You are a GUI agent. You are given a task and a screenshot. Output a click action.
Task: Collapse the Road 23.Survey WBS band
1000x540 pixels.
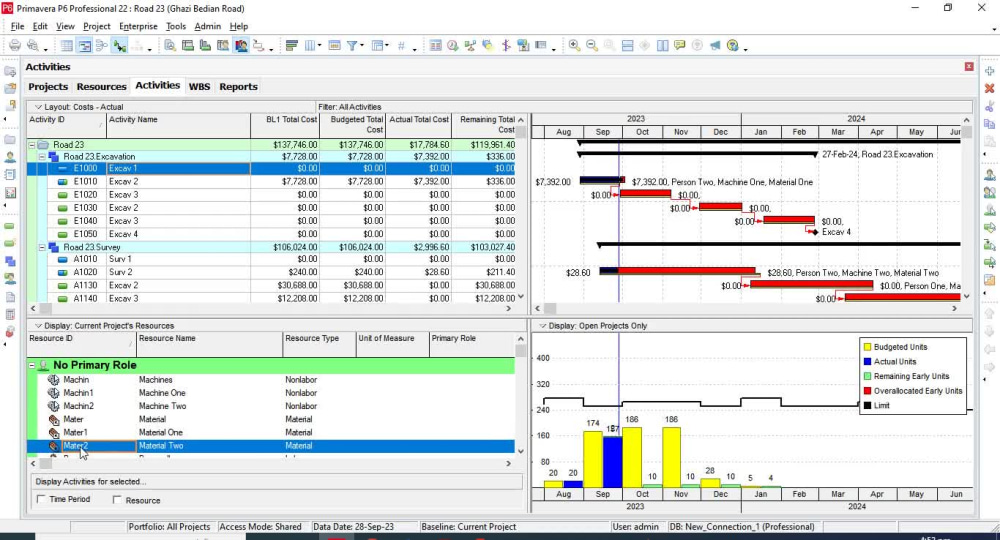point(42,247)
